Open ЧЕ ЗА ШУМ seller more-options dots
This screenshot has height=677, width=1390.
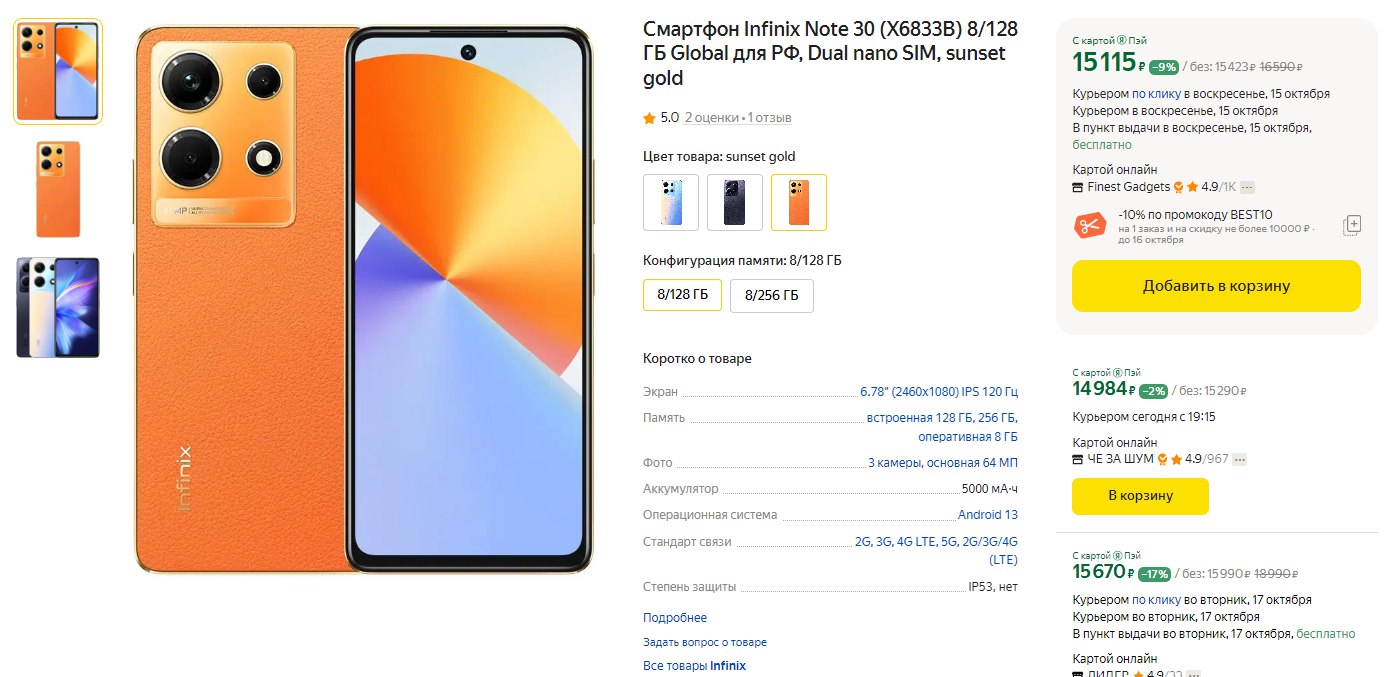pos(1240,459)
